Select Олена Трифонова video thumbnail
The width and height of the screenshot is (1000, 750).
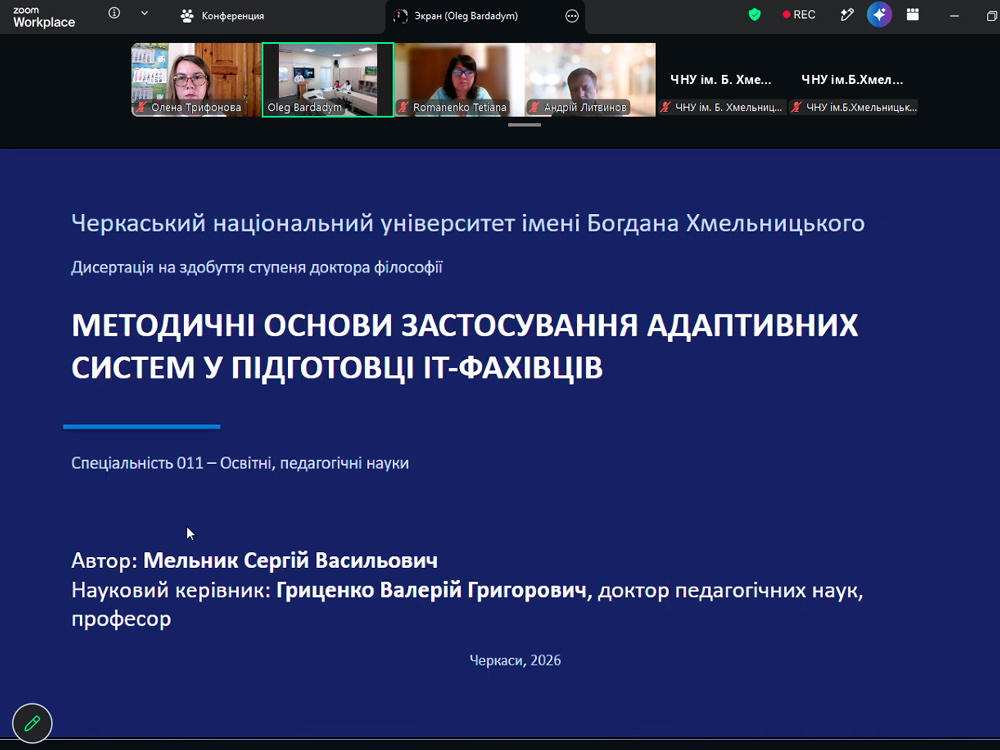(x=196, y=80)
